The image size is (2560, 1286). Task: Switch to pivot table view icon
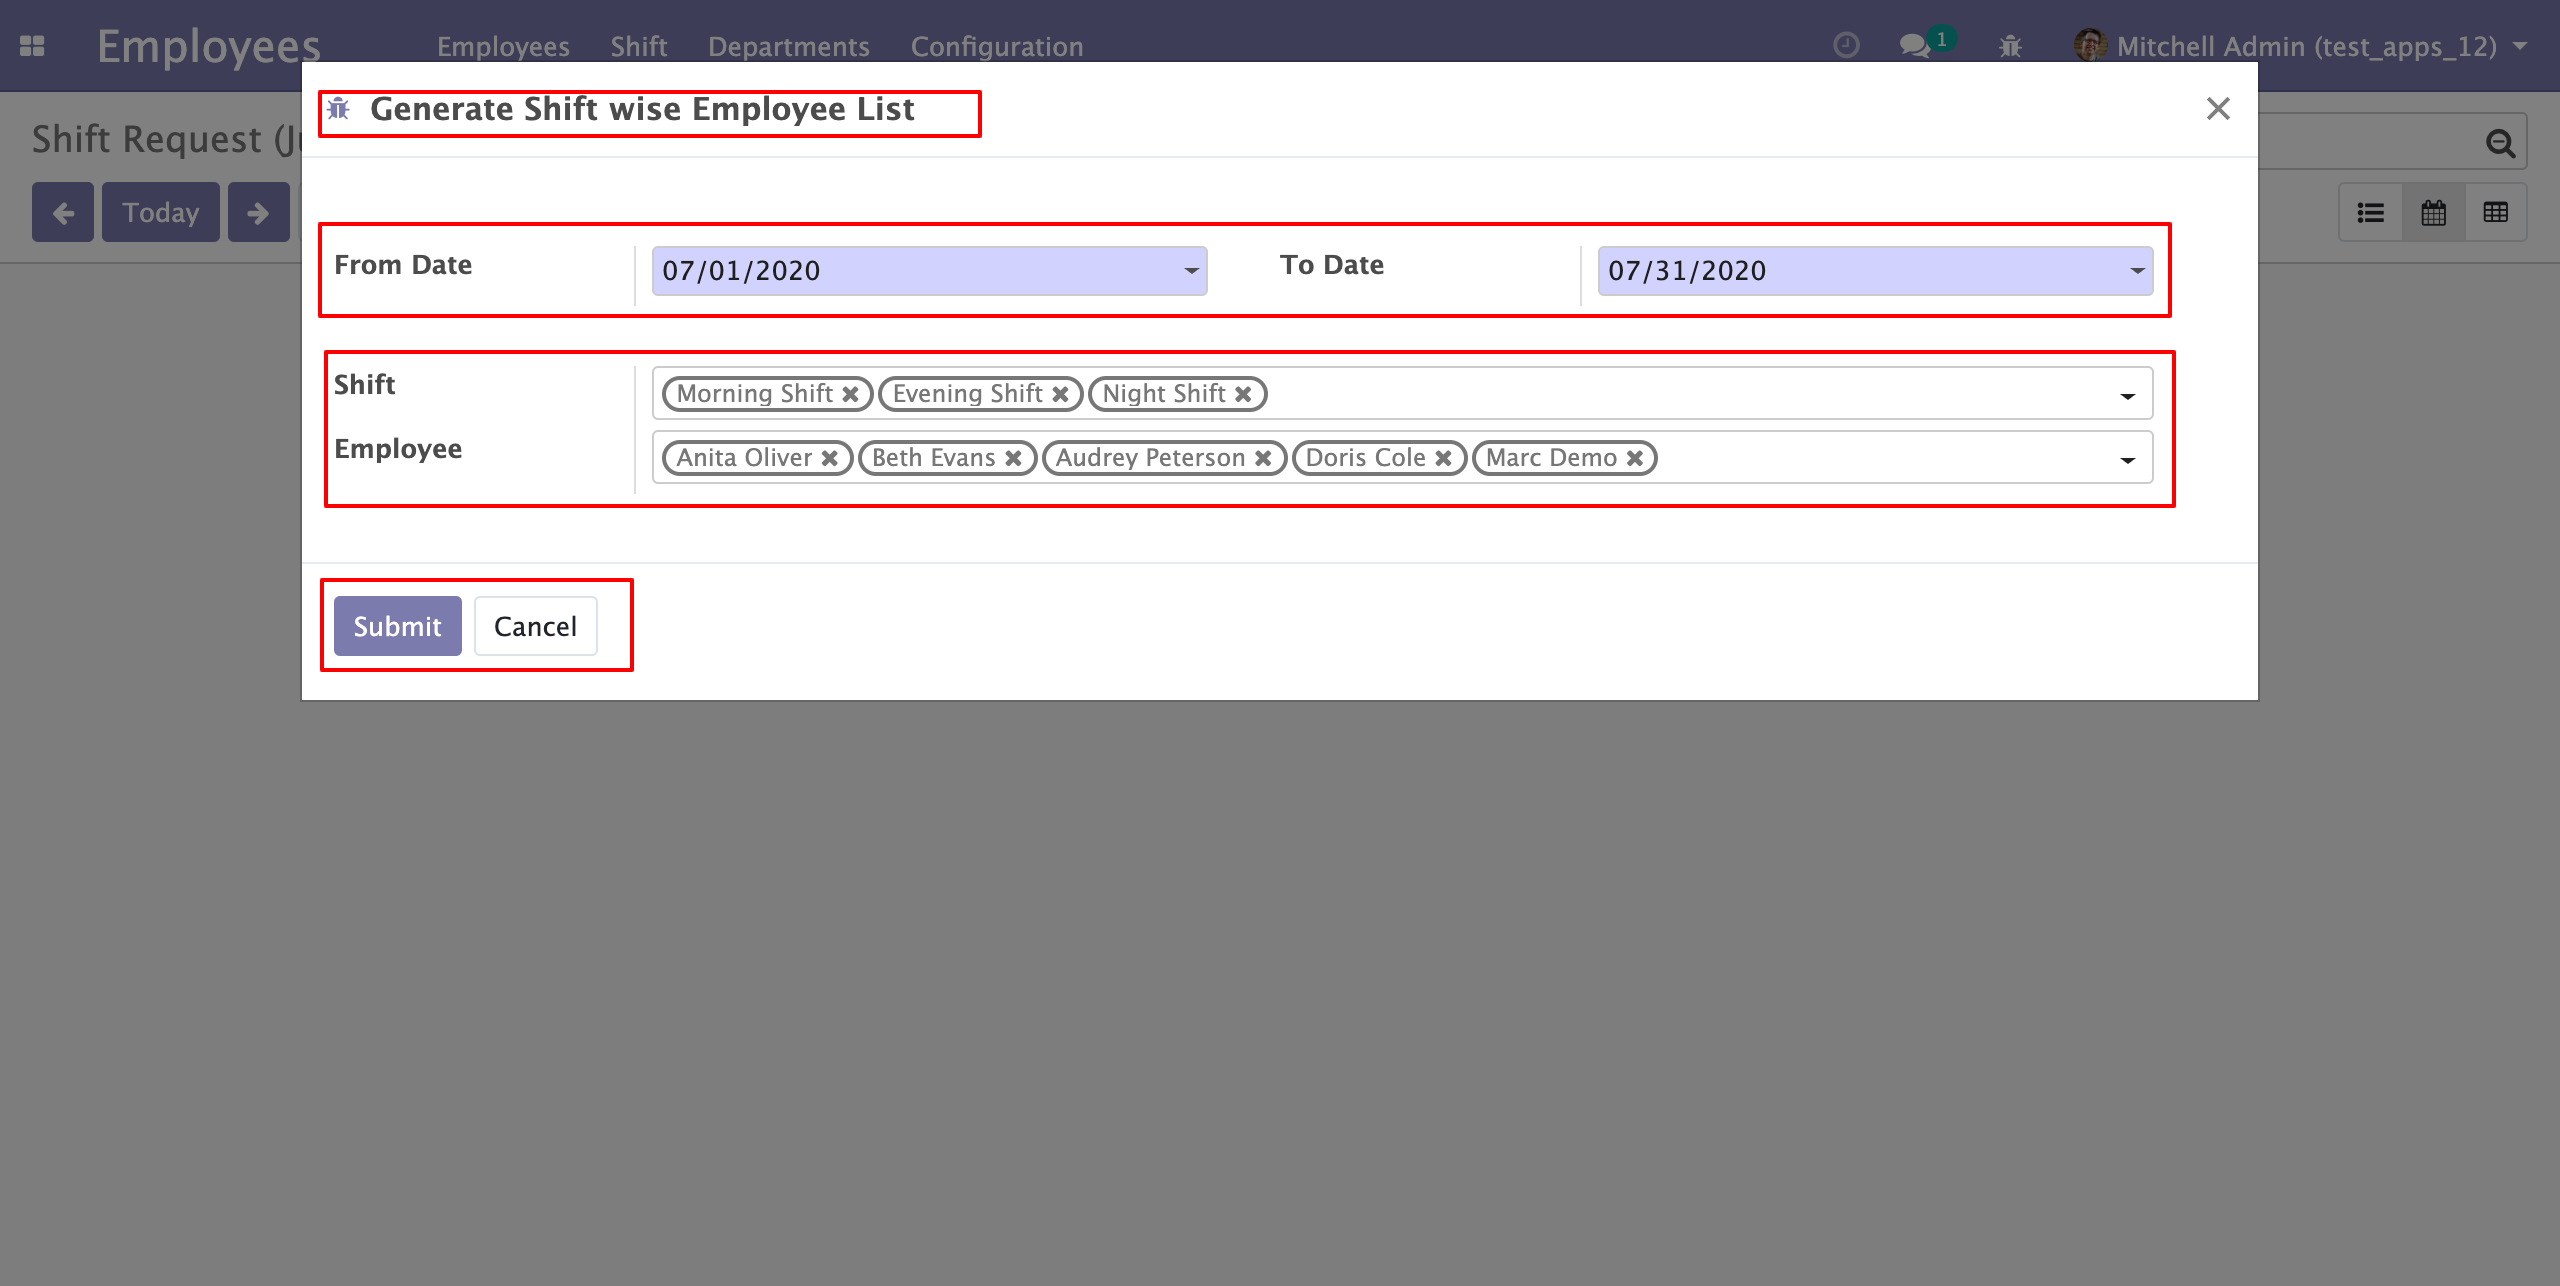coord(2496,212)
